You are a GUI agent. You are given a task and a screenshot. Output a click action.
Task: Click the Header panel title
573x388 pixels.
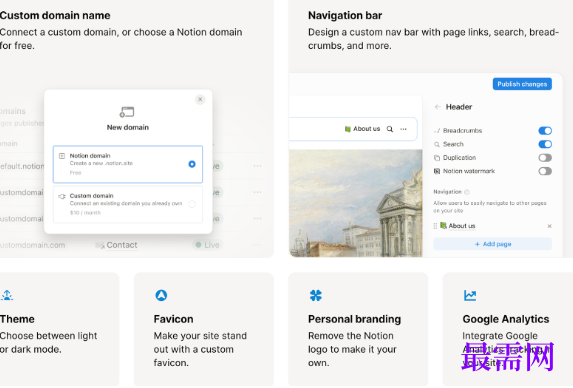459,107
